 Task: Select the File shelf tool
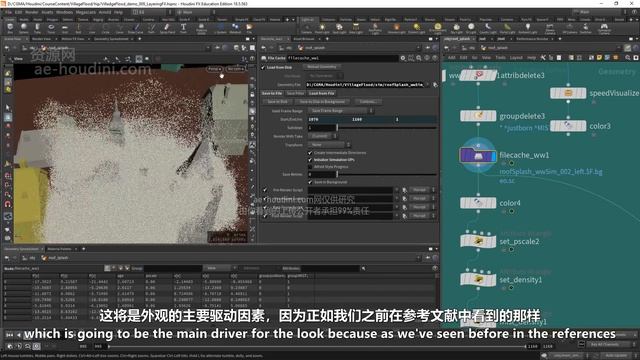point(249,28)
